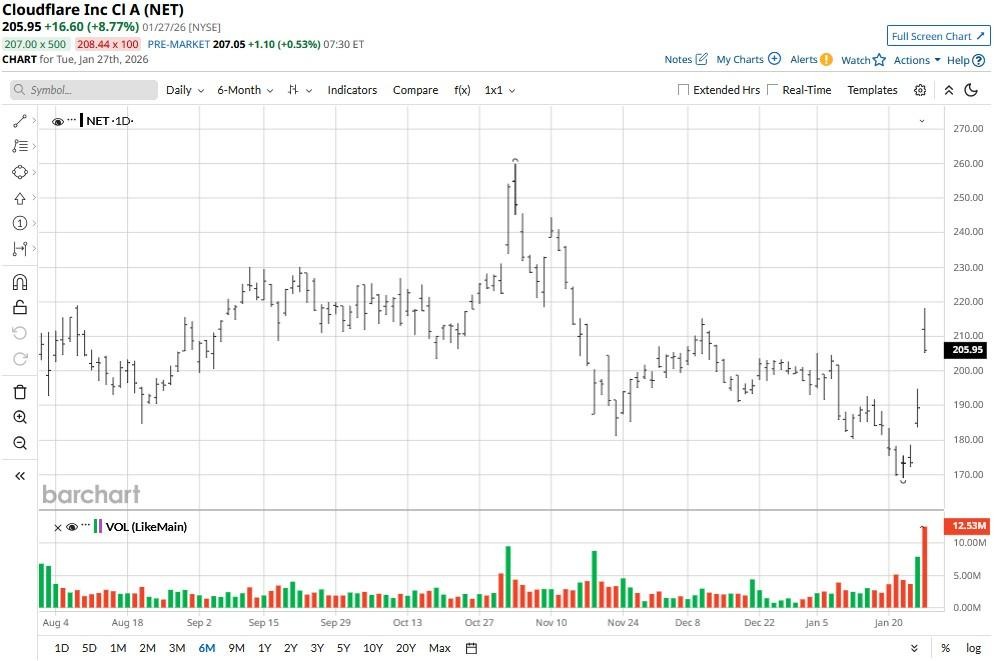The height and width of the screenshot is (661, 994).
Task: Toggle percent scale button
Action: [x=945, y=648]
